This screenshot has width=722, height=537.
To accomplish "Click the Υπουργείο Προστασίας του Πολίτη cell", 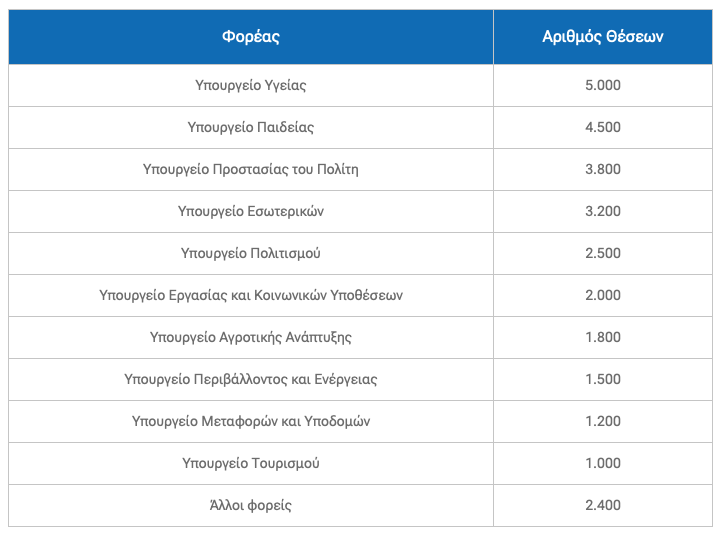I will 250,169.
